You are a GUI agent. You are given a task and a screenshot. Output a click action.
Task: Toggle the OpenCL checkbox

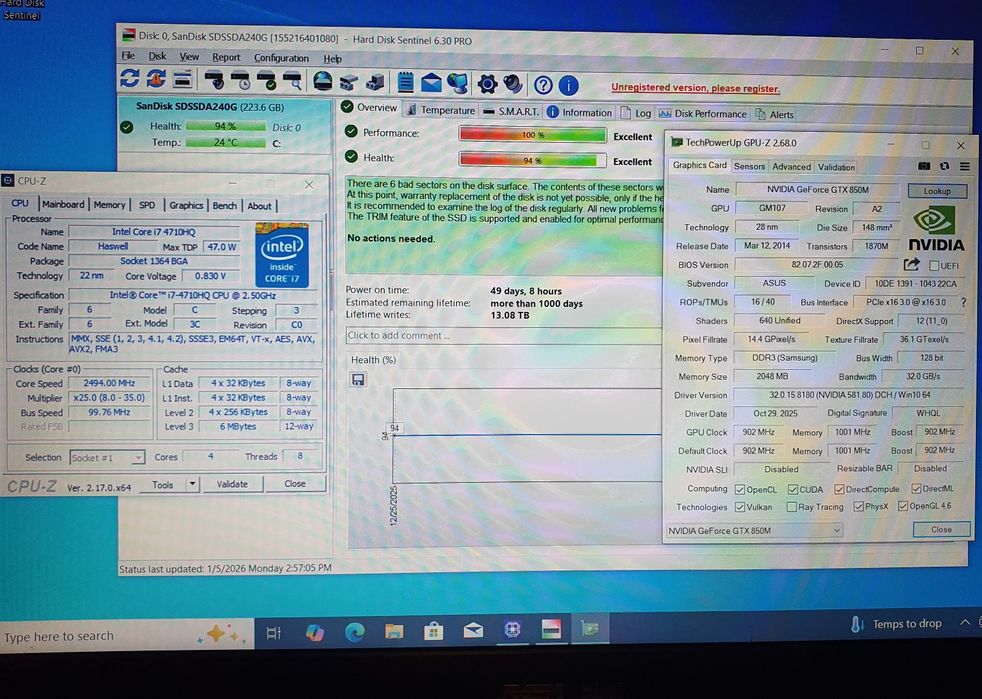point(740,489)
